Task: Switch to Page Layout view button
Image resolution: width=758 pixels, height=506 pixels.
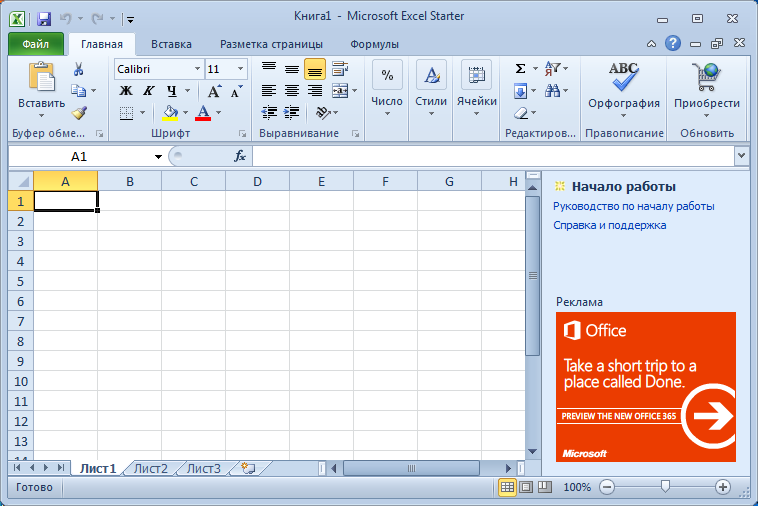Action: coord(526,487)
